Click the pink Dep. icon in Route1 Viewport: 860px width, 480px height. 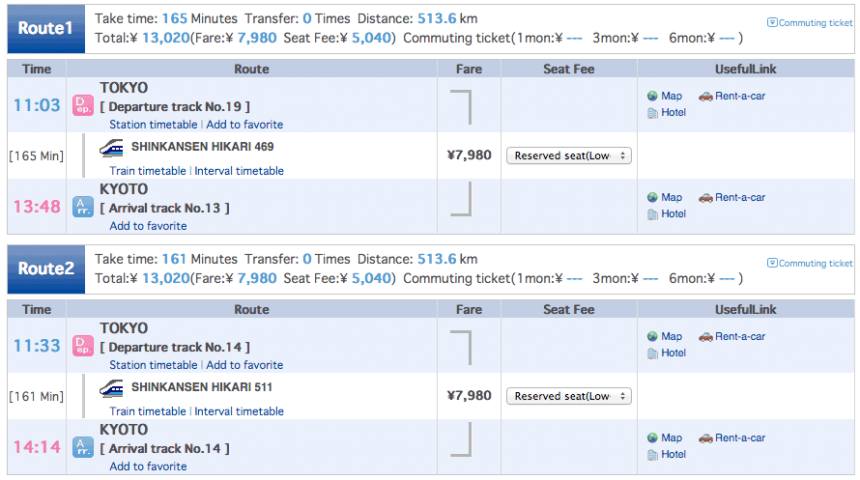[83, 105]
